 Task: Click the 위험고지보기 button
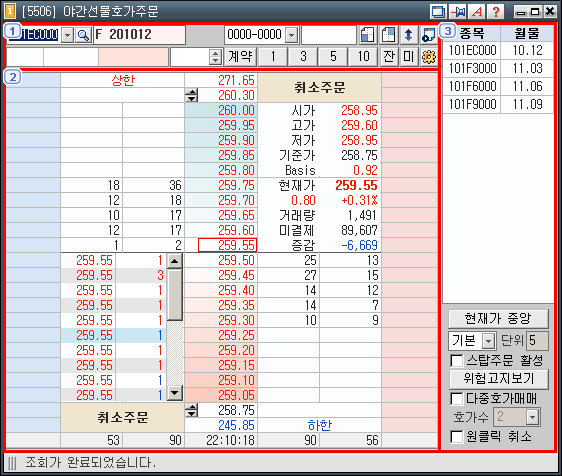point(498,379)
